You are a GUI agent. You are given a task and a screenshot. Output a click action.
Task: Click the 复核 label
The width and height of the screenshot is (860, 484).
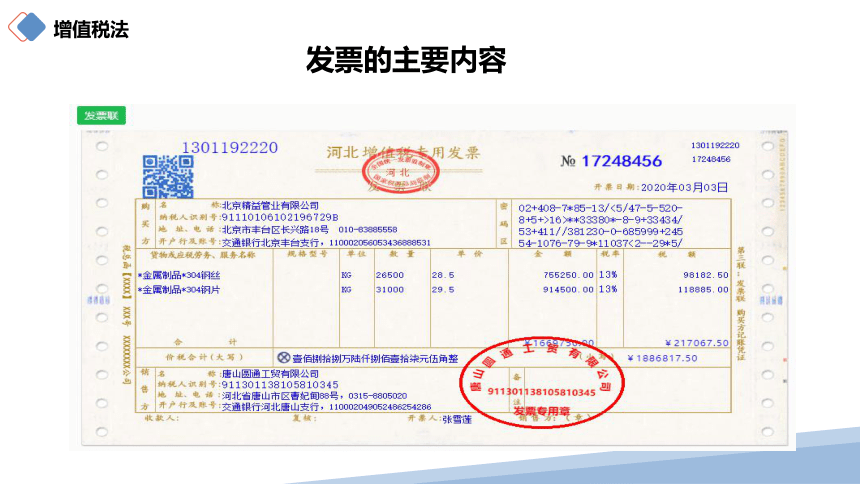tap(303, 418)
